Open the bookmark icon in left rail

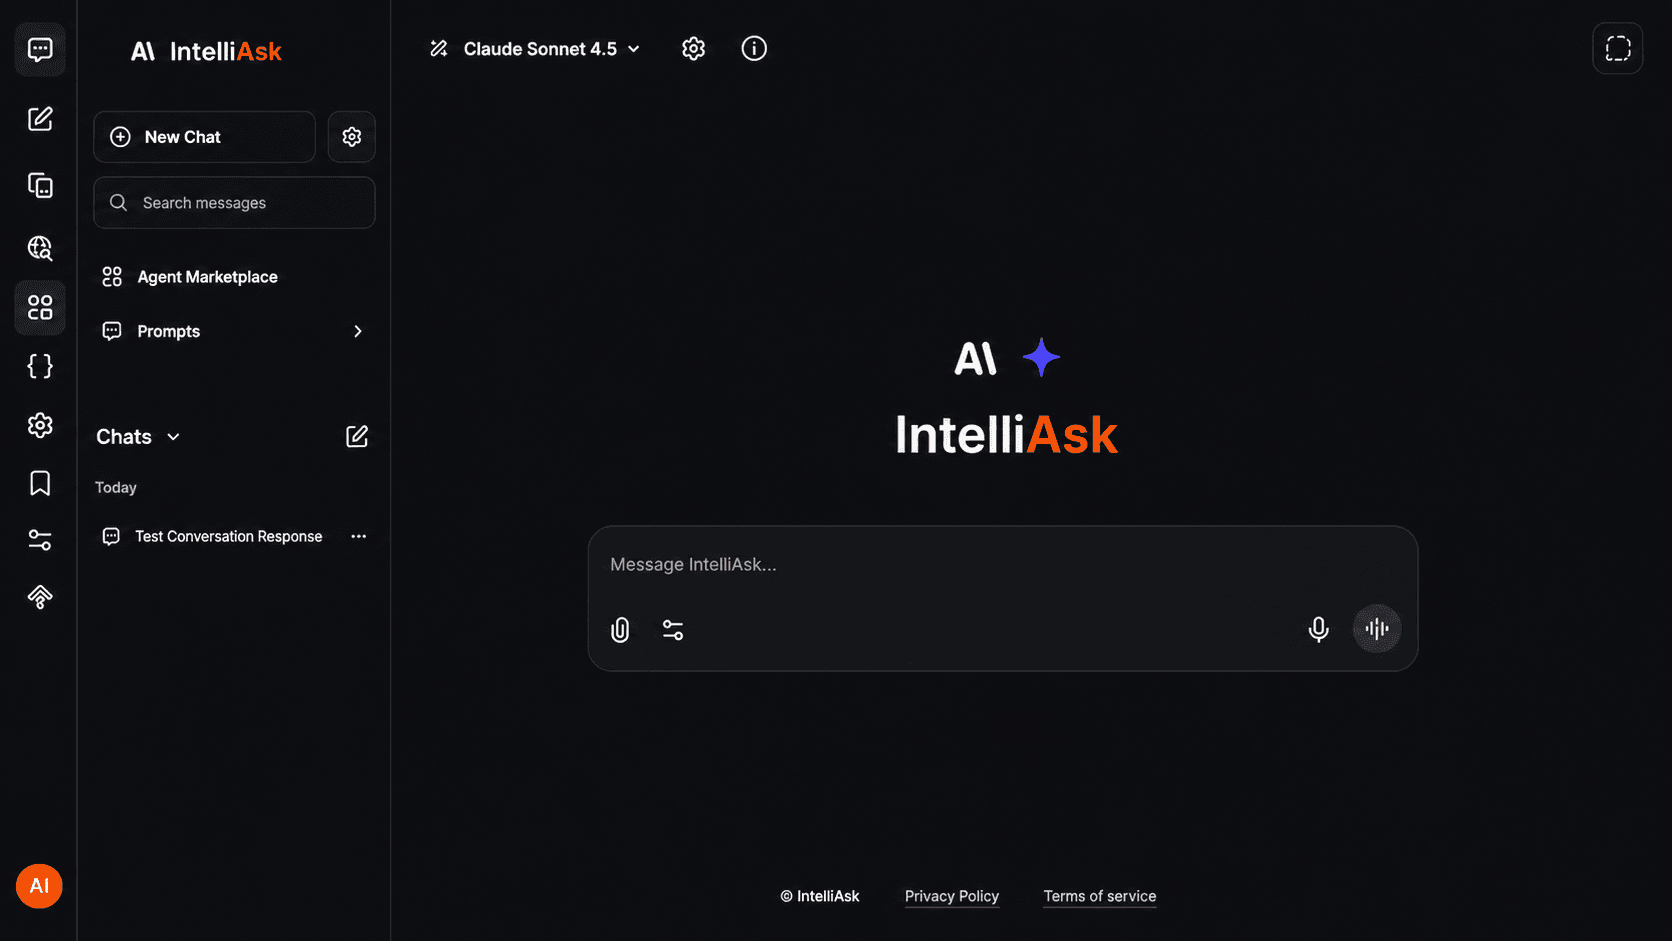pos(40,483)
